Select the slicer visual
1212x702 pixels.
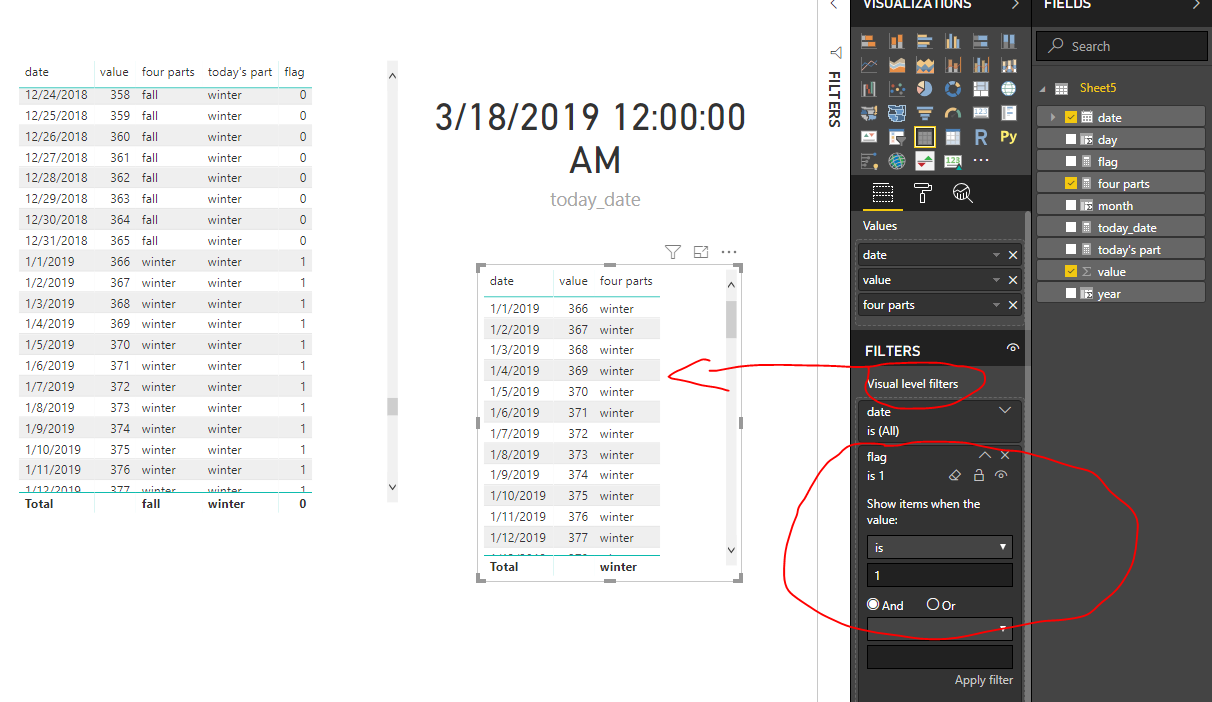pos(897,136)
